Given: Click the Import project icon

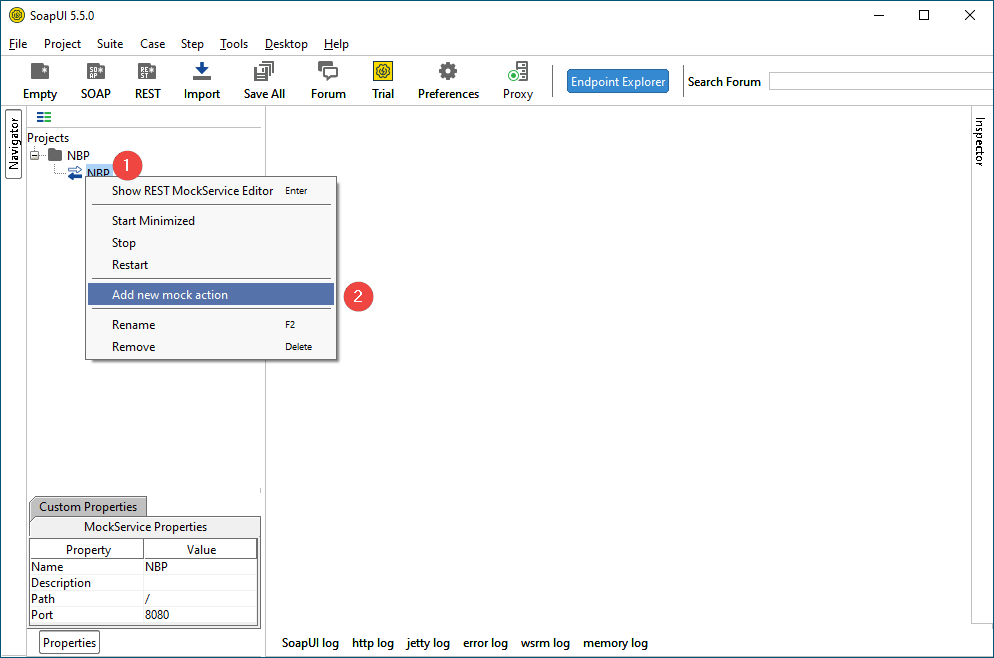Looking at the screenshot, I should (x=202, y=72).
